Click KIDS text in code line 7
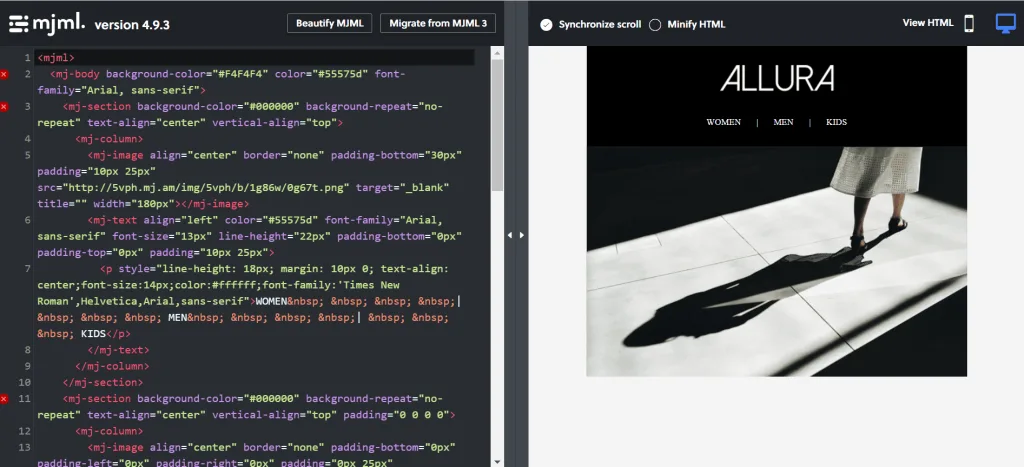The width and height of the screenshot is (1024, 467). point(93,334)
